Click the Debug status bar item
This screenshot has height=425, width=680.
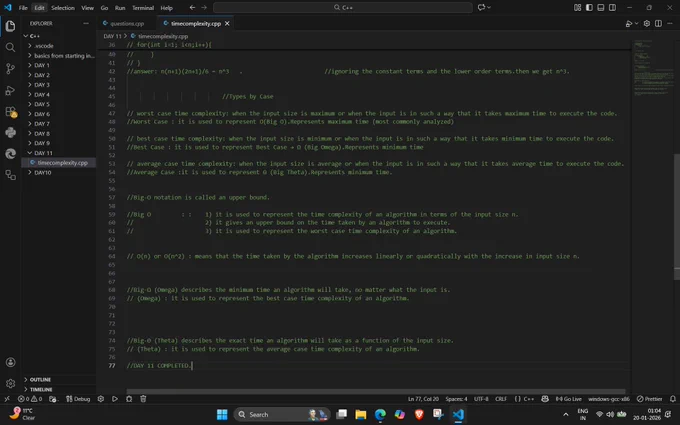point(78,399)
